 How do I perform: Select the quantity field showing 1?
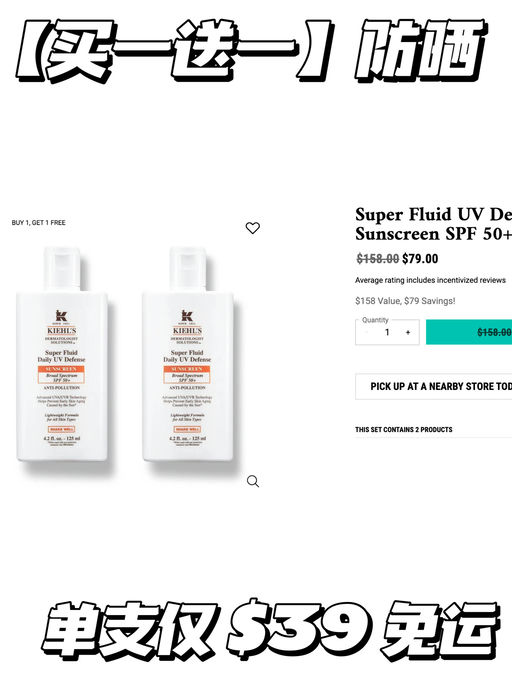(387, 332)
